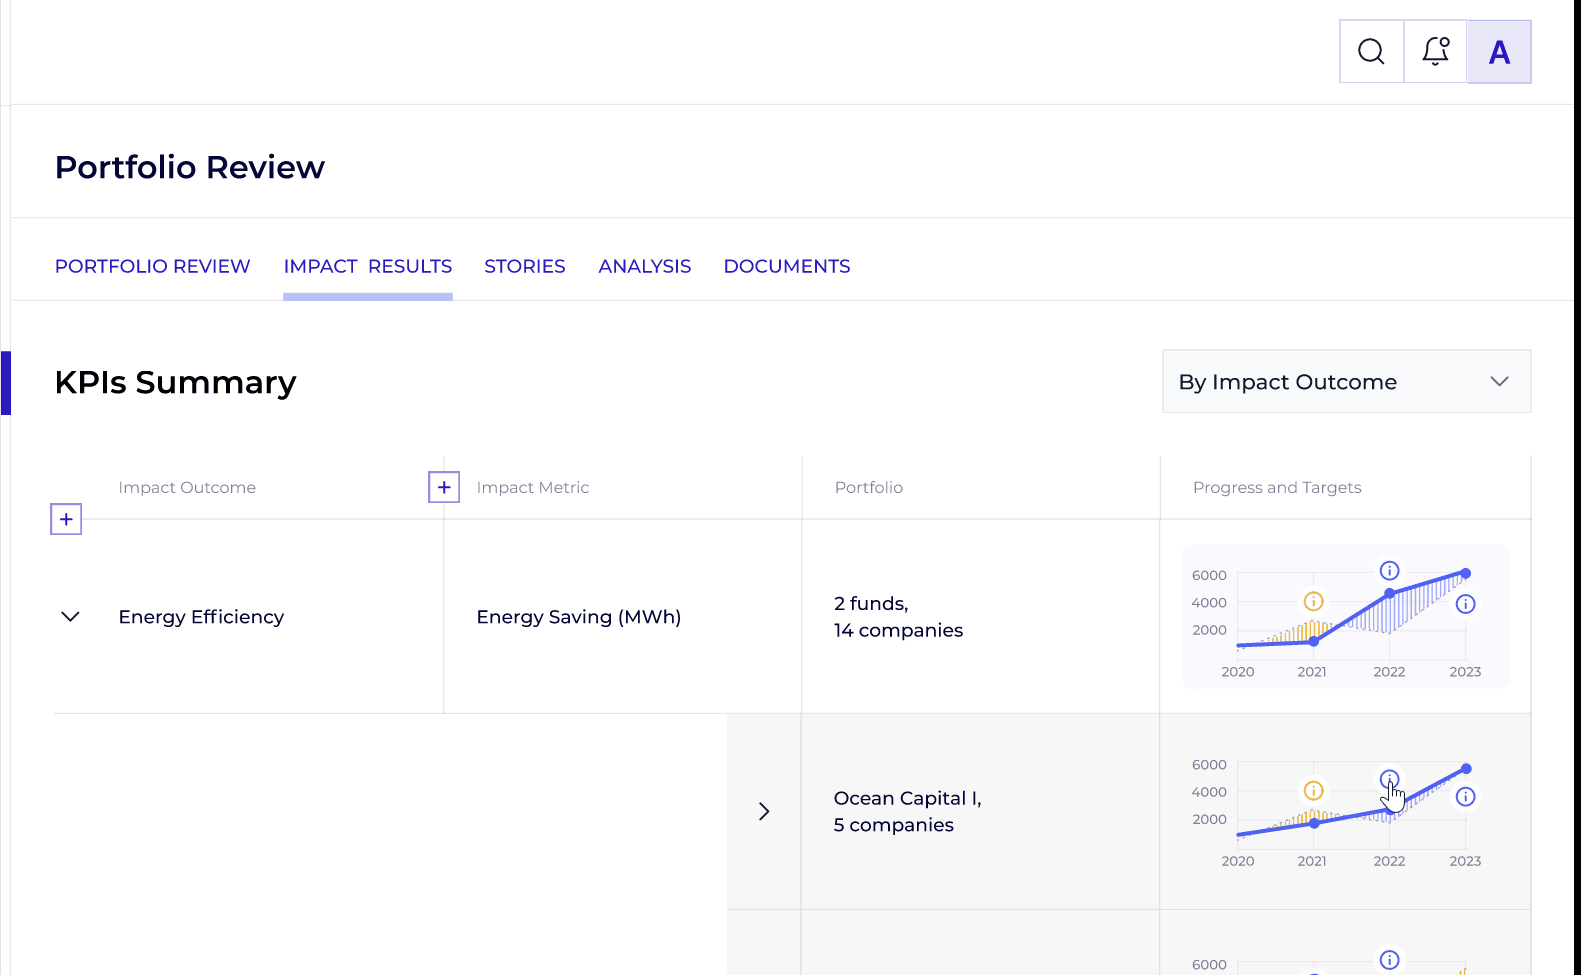The image size is (1581, 975).
Task: Switch to the Portfolio Review tab
Action: coord(152,266)
